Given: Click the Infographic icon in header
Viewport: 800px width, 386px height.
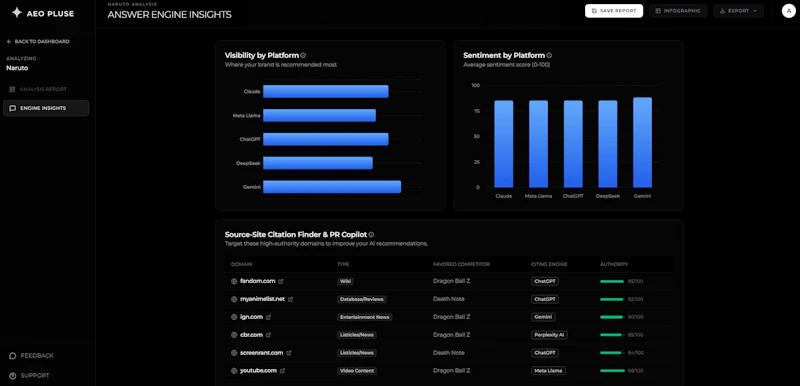Looking at the screenshot, I should [x=658, y=11].
